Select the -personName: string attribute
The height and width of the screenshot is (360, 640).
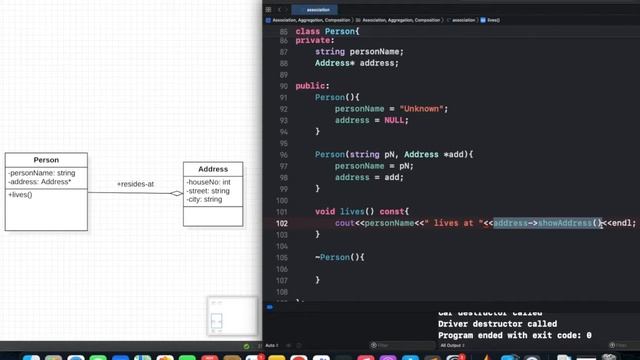pos(42,173)
